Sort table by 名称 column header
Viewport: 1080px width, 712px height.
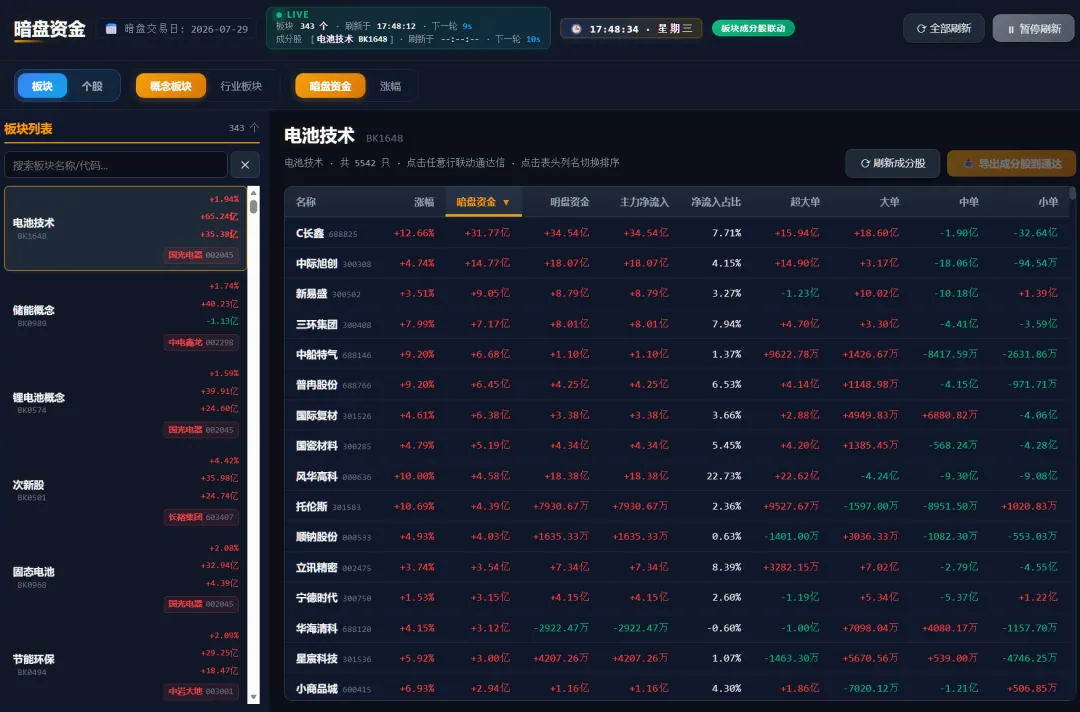pos(306,202)
